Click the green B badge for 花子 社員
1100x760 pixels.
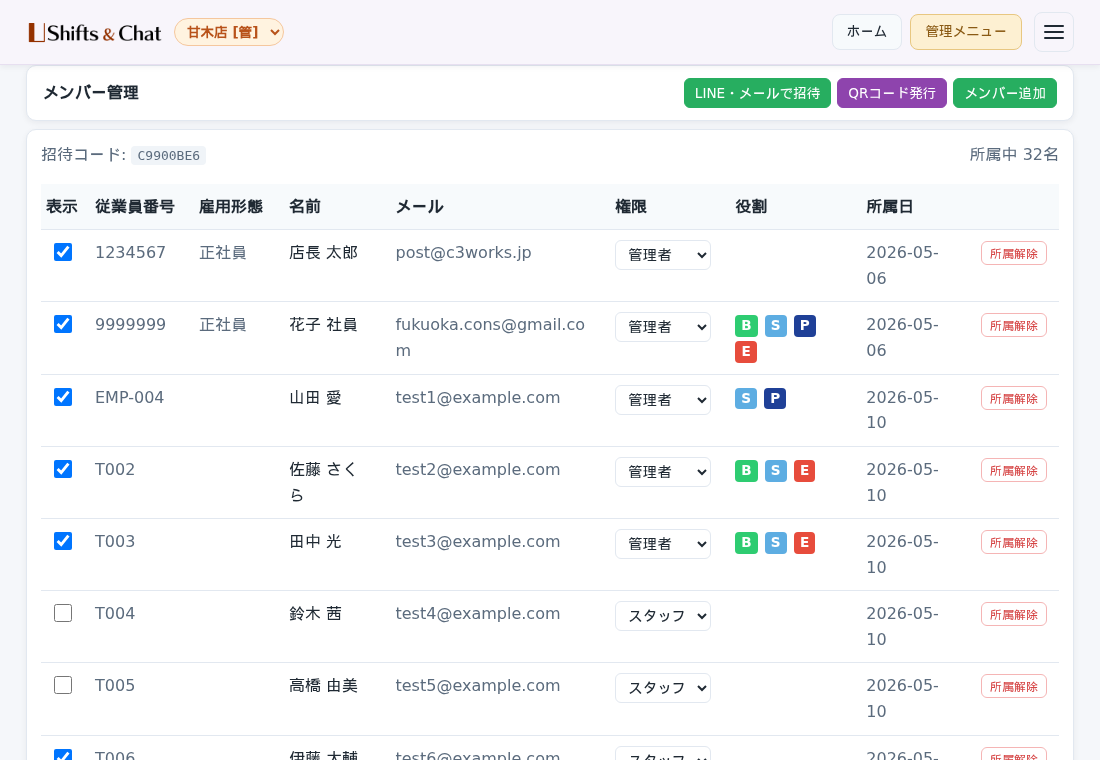[746, 326]
